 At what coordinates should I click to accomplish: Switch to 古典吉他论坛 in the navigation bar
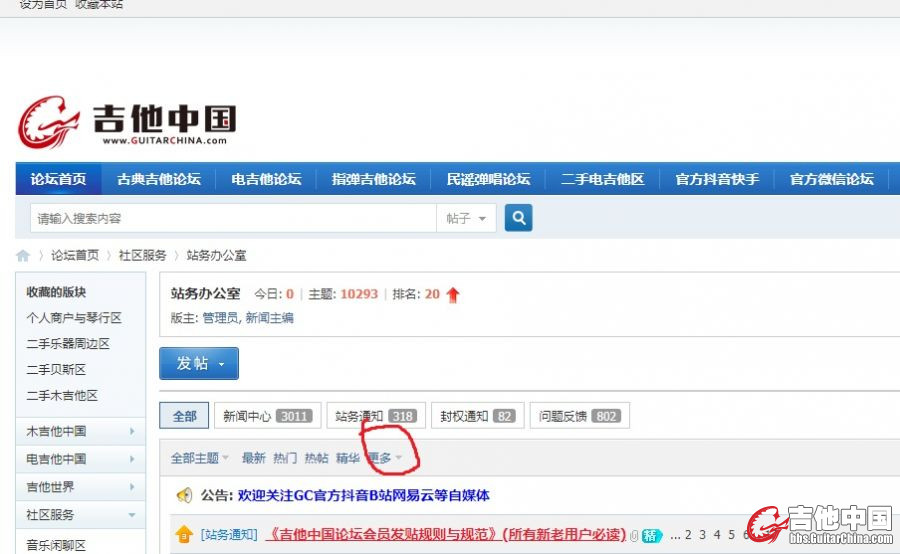click(159, 180)
